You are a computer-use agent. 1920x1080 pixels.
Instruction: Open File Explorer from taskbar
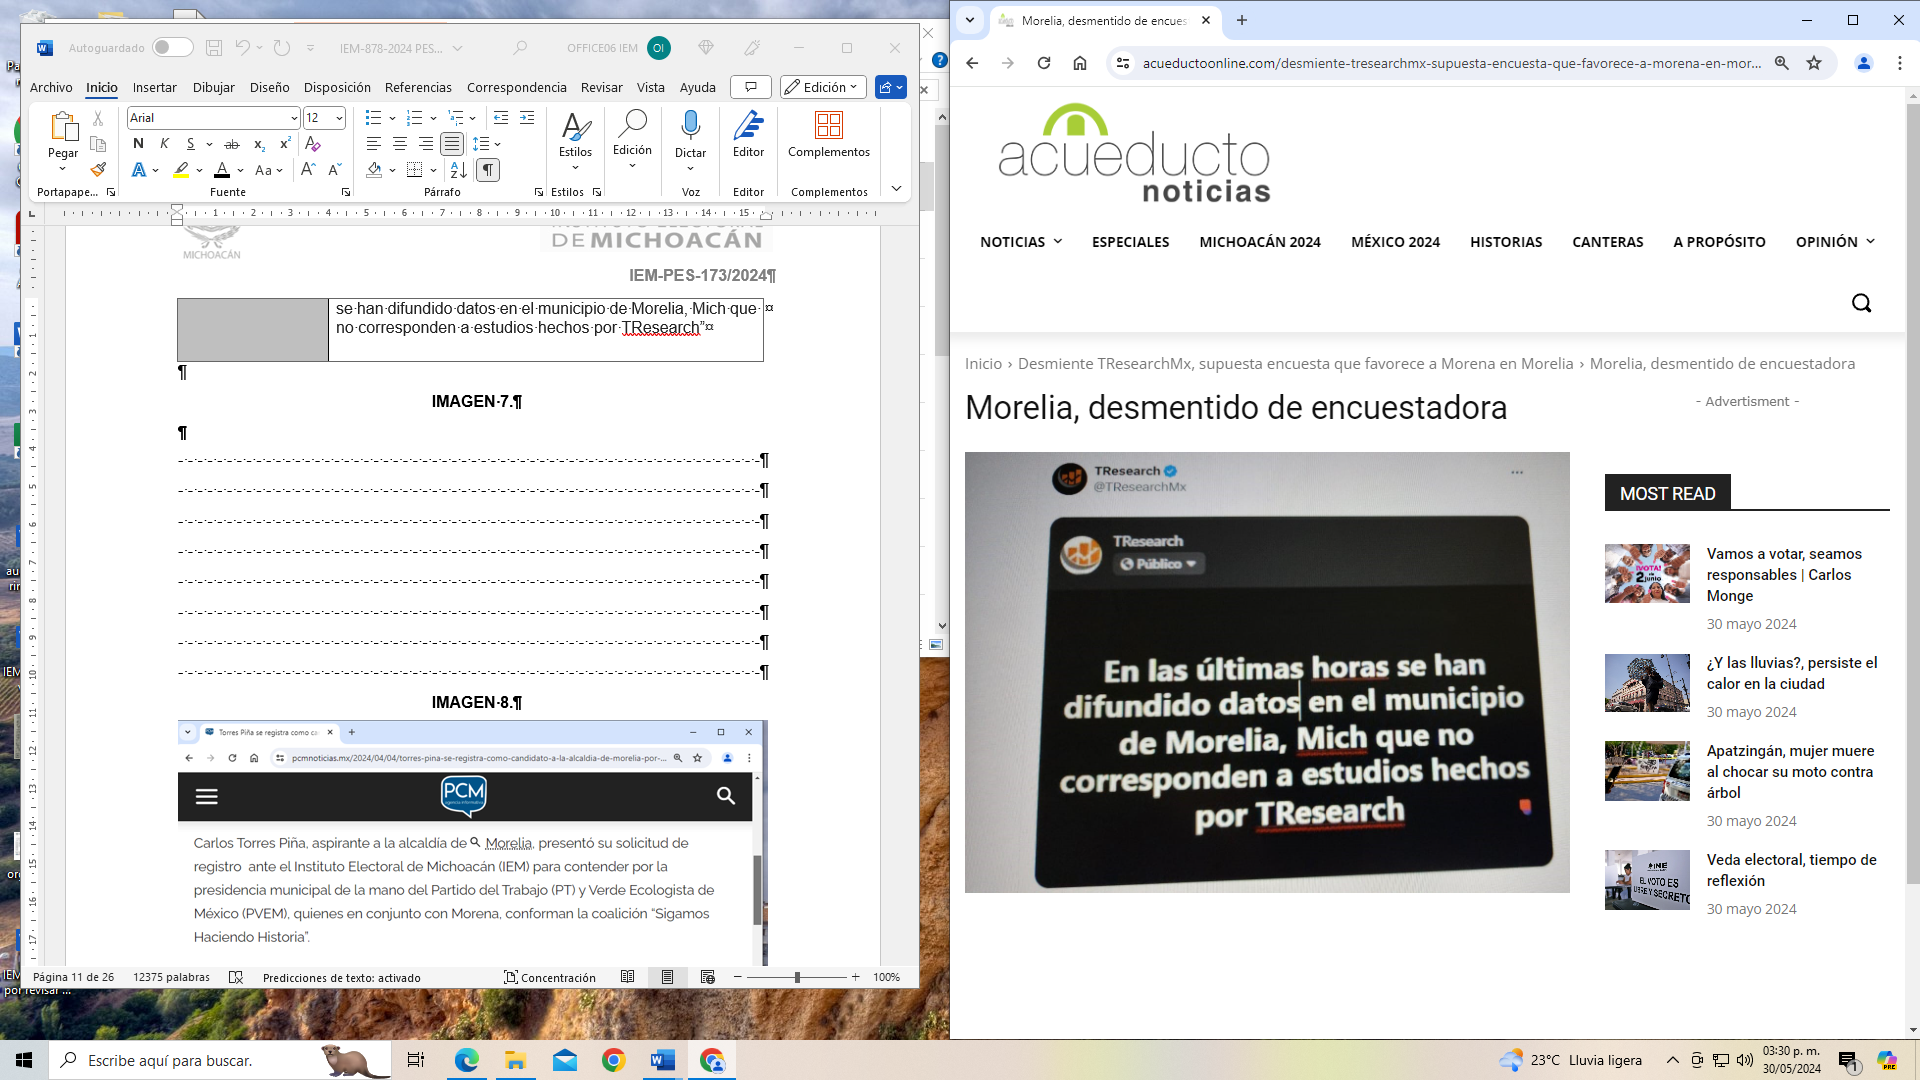click(515, 1060)
